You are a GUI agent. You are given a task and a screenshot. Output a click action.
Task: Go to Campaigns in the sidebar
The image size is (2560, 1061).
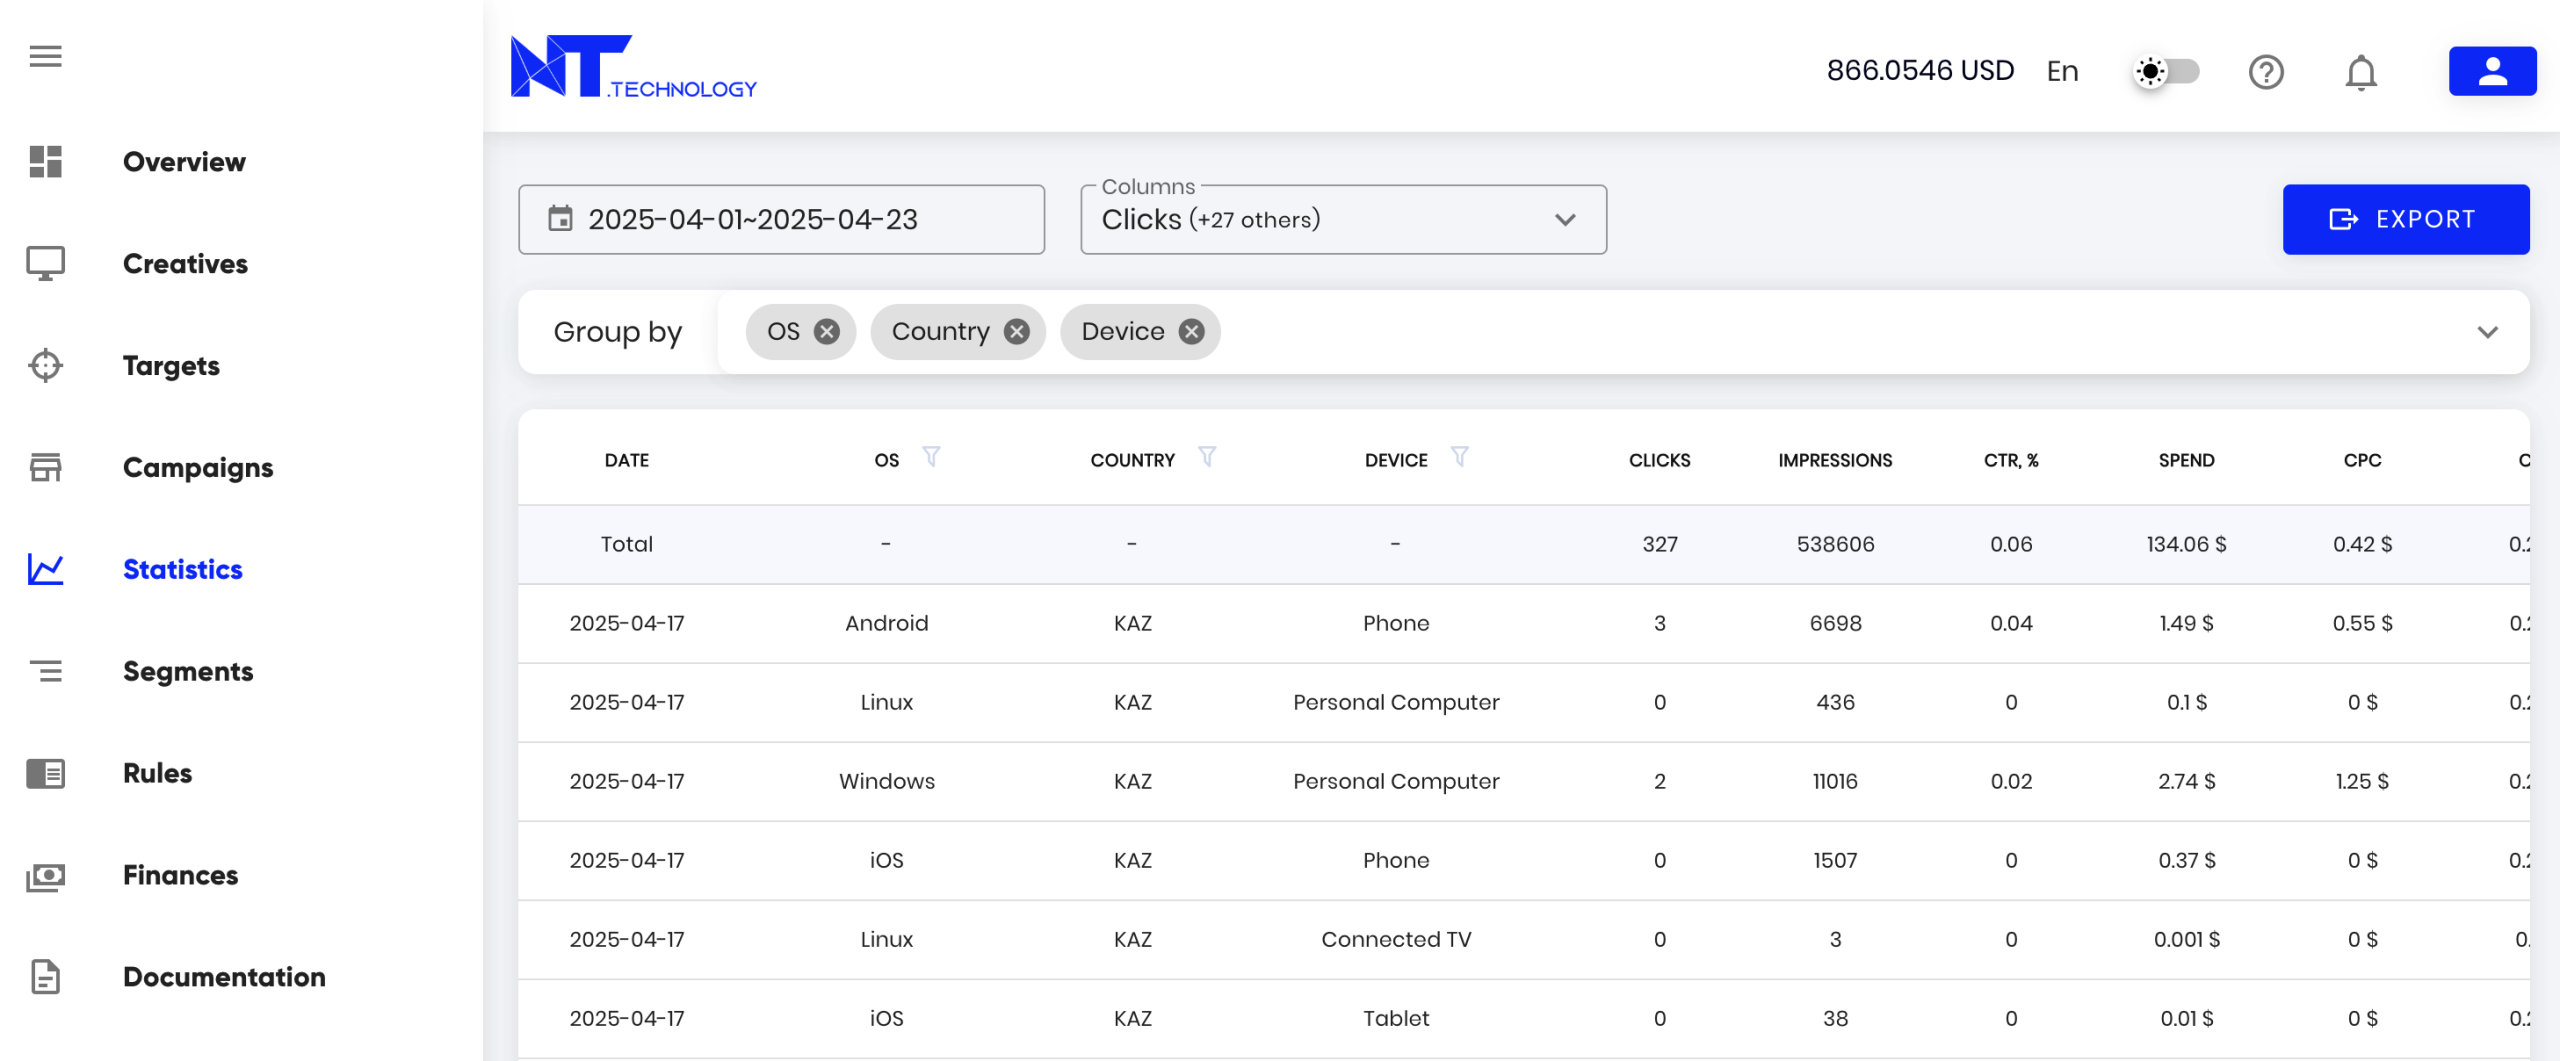(x=197, y=468)
